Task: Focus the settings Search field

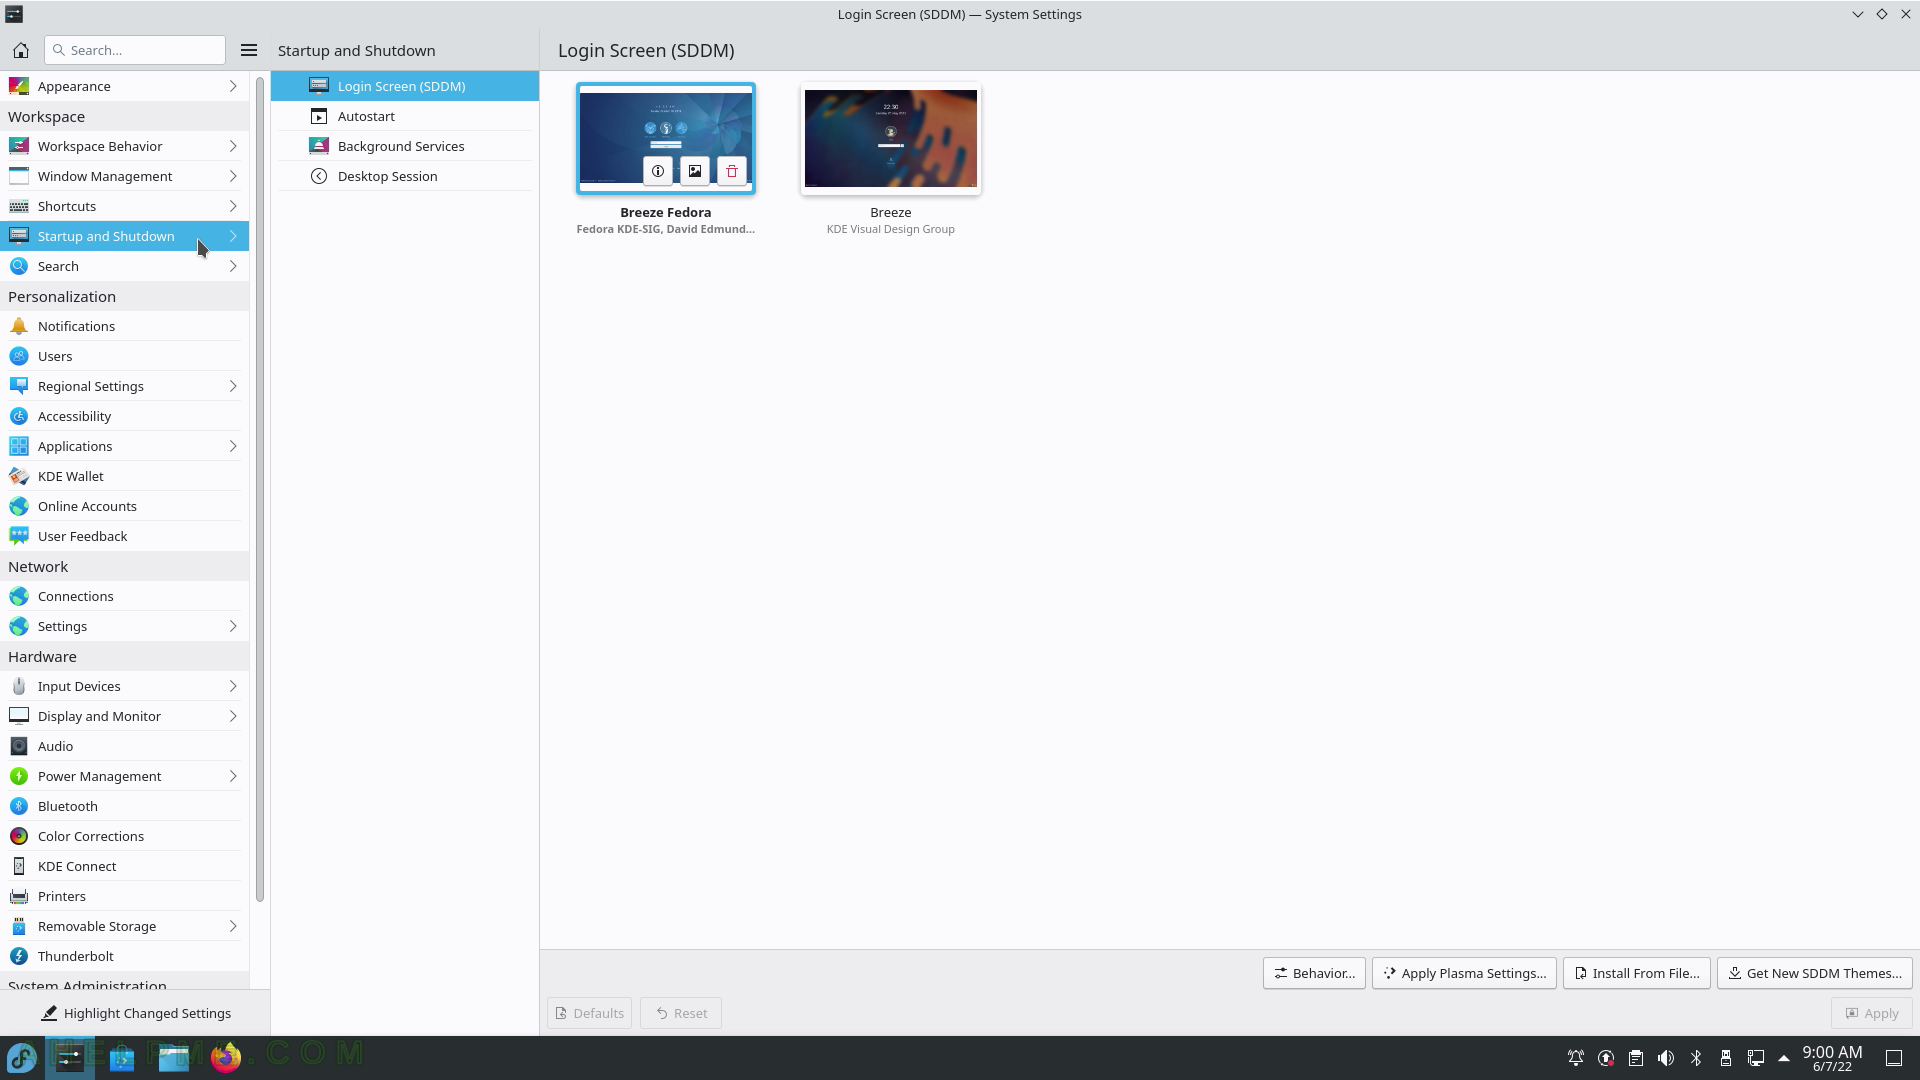Action: (x=135, y=50)
